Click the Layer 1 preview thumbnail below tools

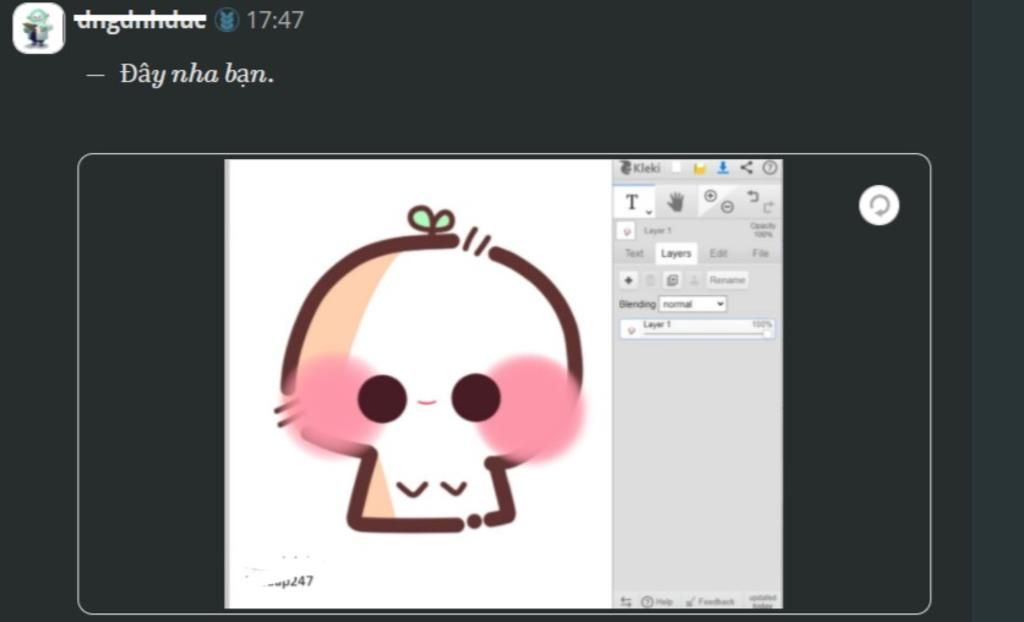pos(626,231)
